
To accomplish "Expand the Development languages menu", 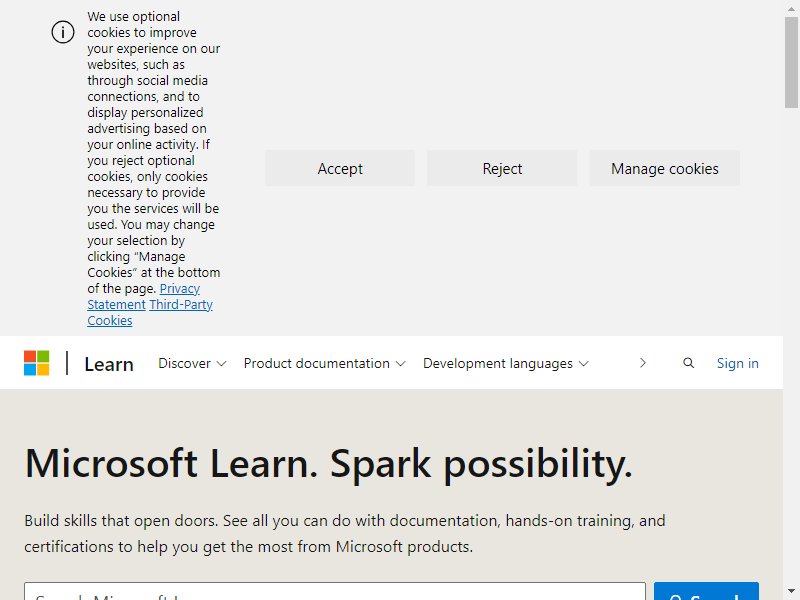I will point(506,363).
